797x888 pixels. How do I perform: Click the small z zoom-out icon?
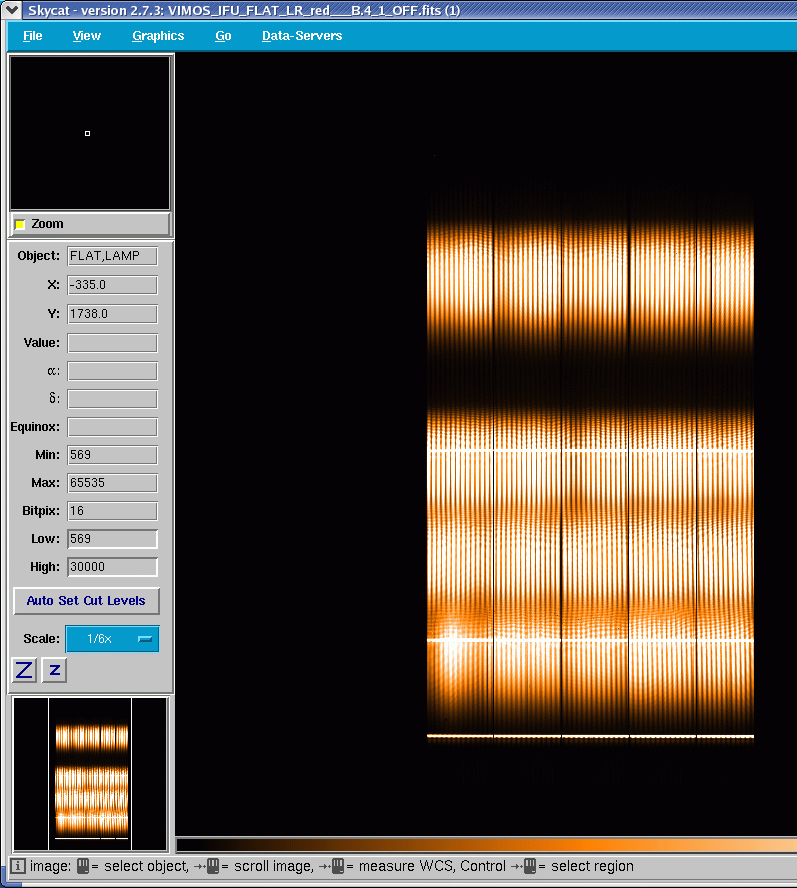click(x=55, y=670)
